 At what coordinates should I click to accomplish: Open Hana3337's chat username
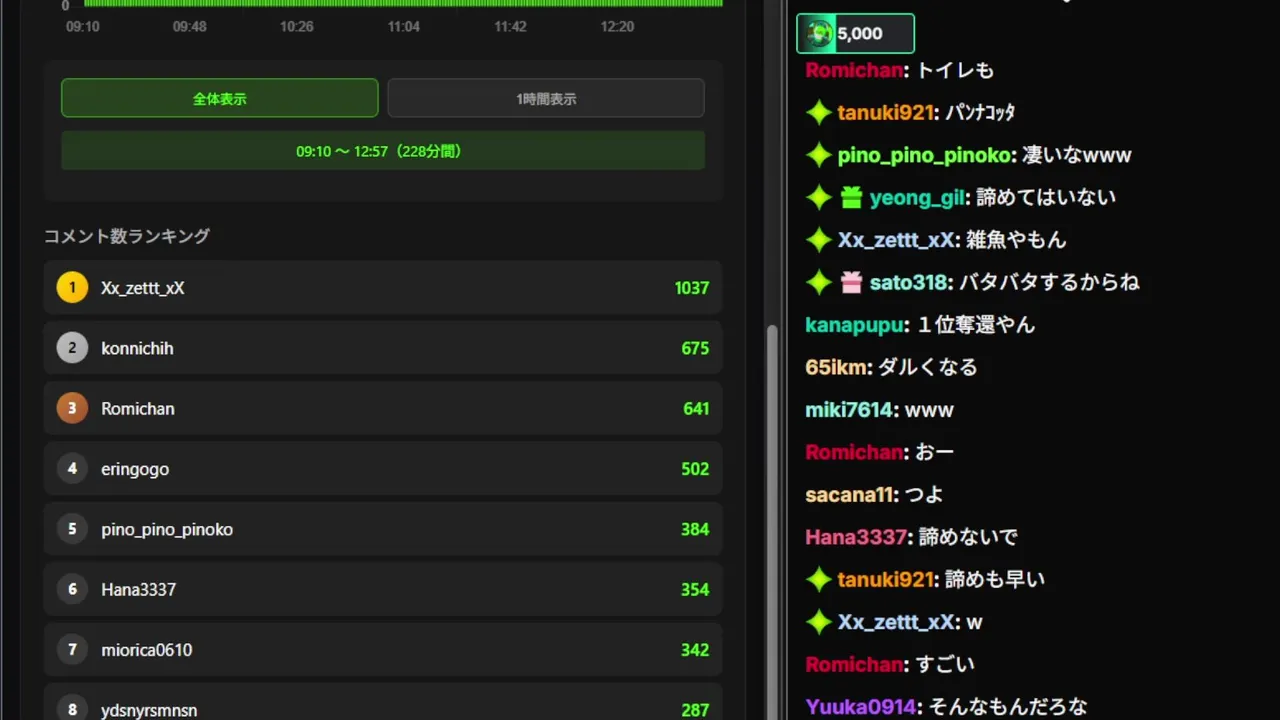(858, 537)
